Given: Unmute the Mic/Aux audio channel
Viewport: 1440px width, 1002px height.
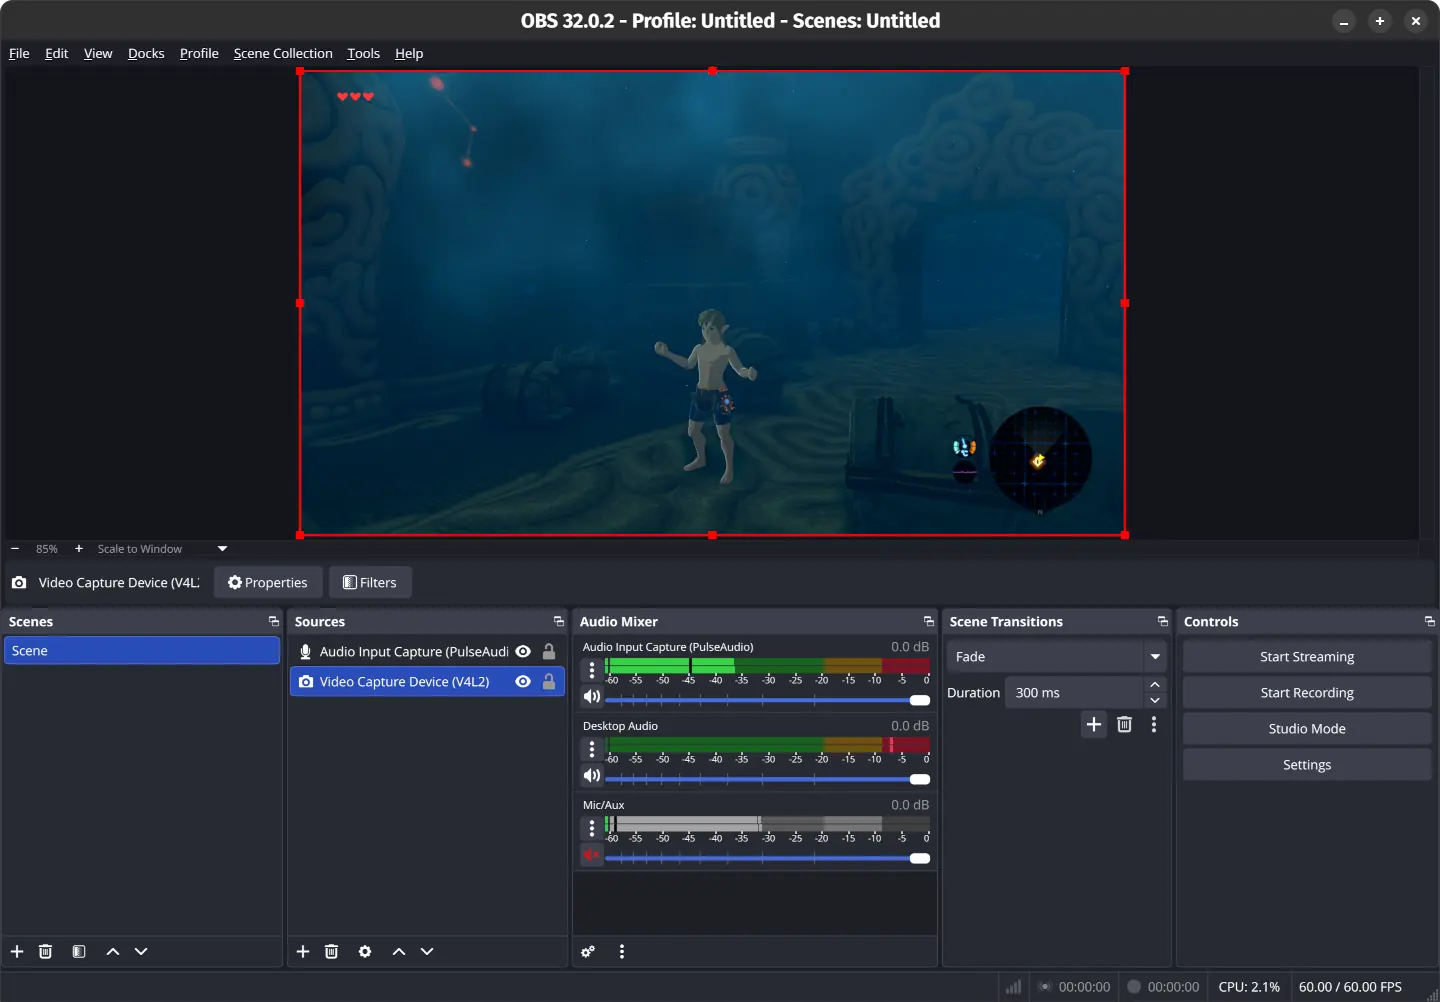Looking at the screenshot, I should point(592,855).
